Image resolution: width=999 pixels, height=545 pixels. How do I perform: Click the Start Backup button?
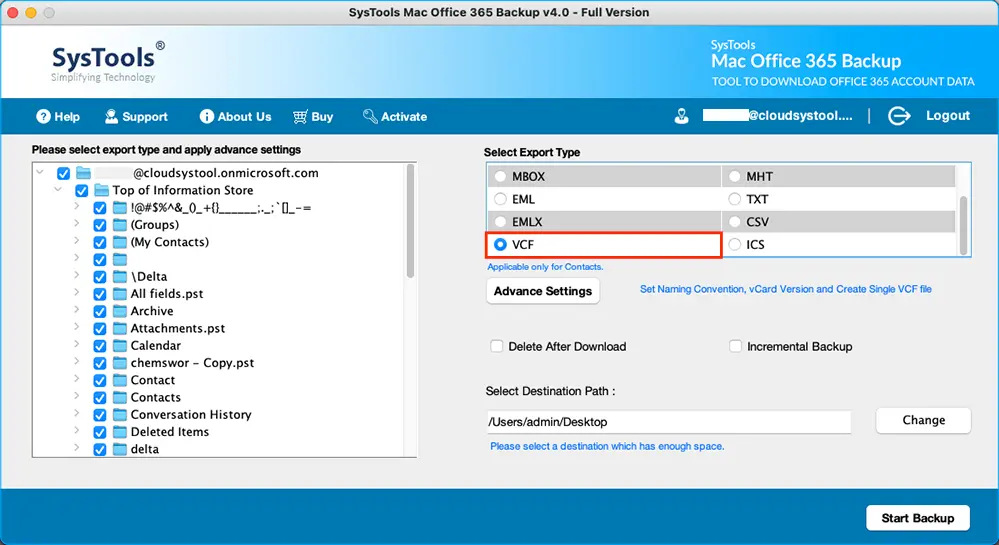point(917,518)
